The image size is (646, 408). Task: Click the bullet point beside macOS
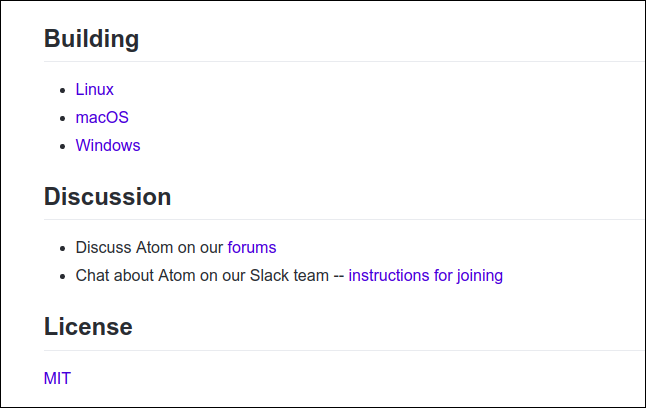pos(63,118)
